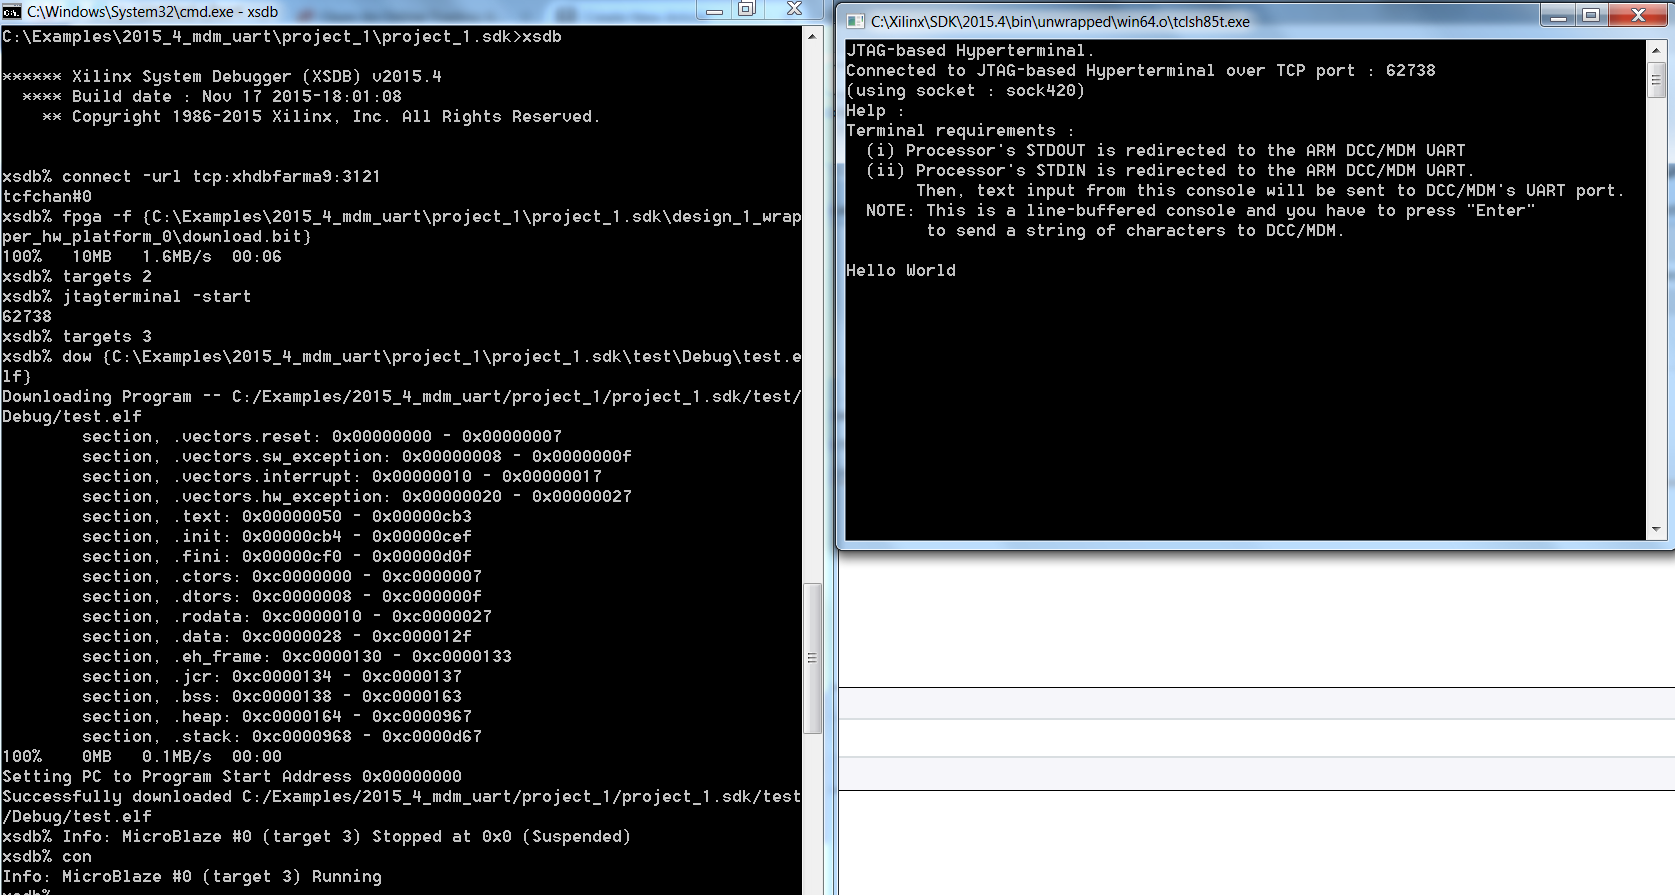Click 'Setting PC to Program Start Address' line

point(232,776)
